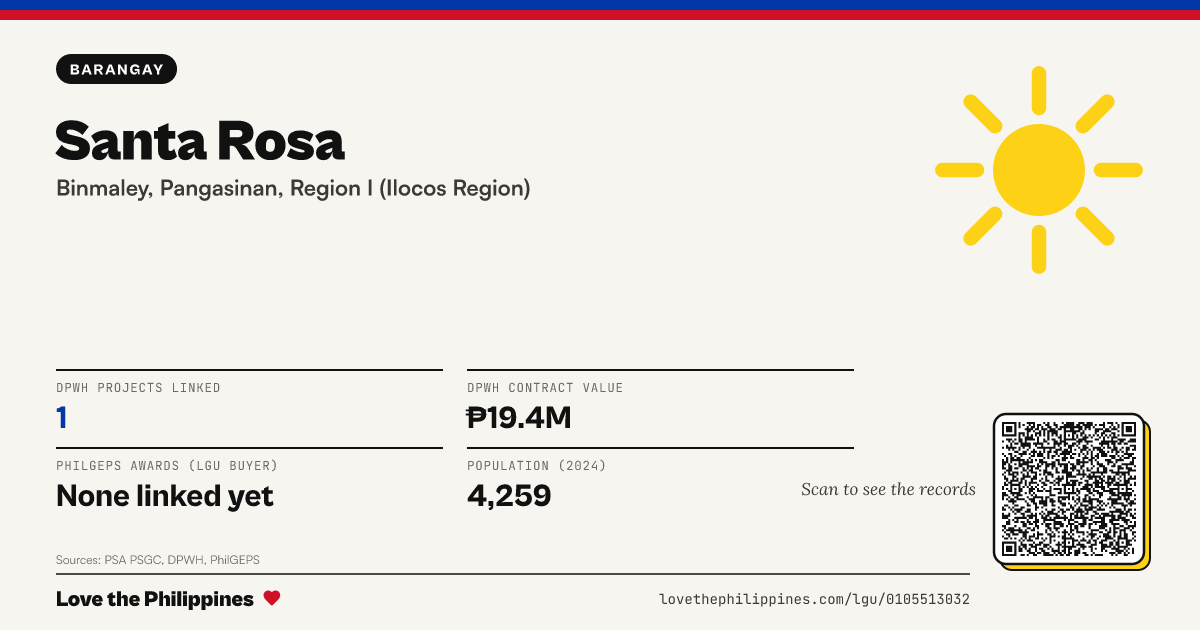This screenshot has width=1200, height=630.
Task: Click the DPWH PROJECTS LINKED label
Action: pyautogui.click(x=138, y=388)
